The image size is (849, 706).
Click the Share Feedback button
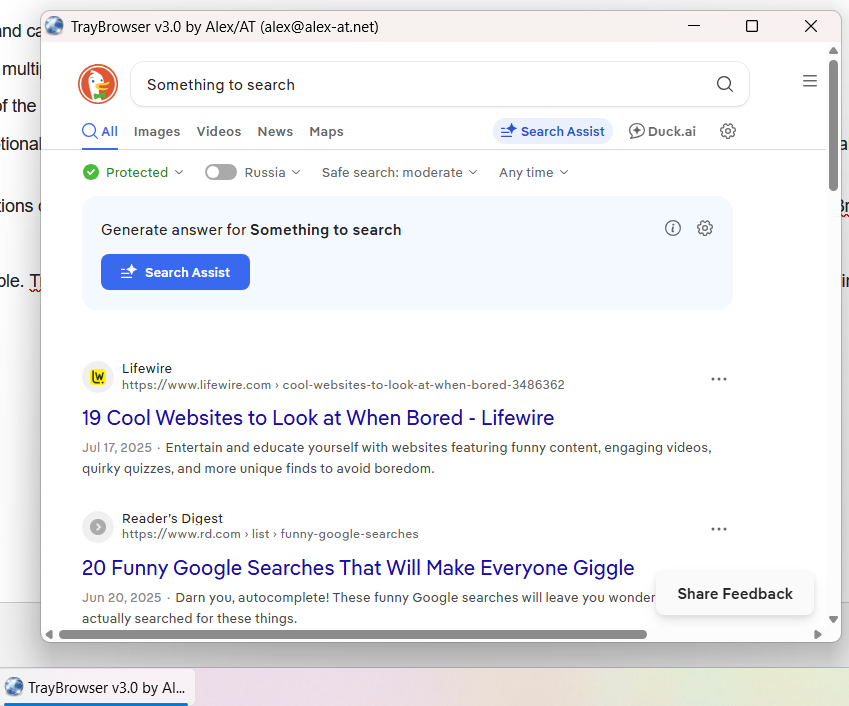tap(735, 594)
